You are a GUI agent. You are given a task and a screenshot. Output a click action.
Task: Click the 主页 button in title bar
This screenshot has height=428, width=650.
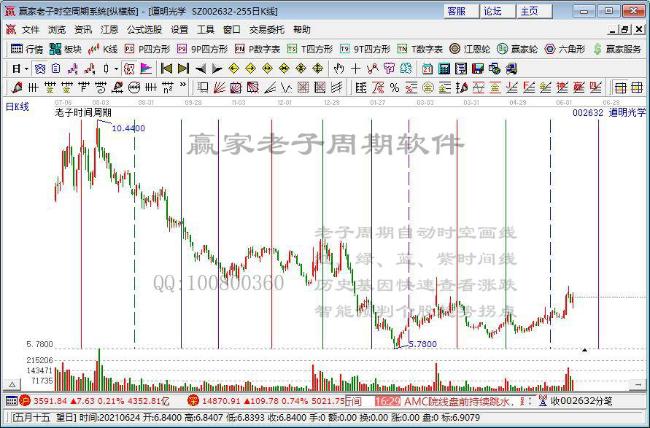coord(534,11)
